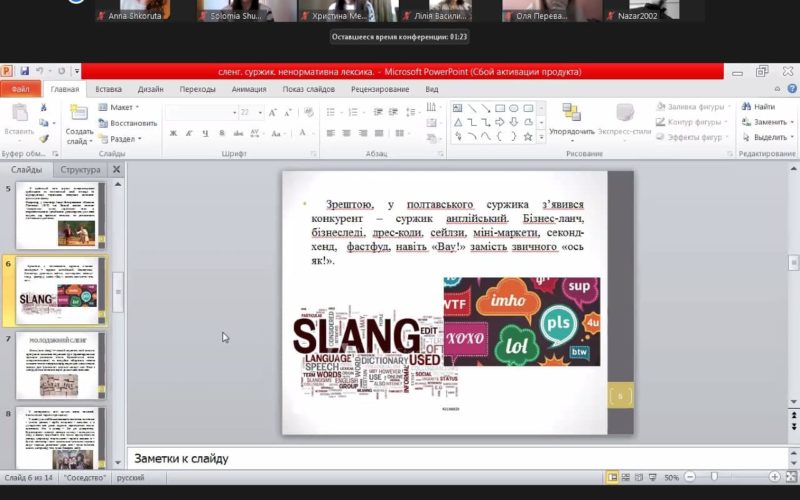This screenshot has width=800, height=500.
Task: Select slide 7 thumbnail in slides panel
Action: click(60, 365)
